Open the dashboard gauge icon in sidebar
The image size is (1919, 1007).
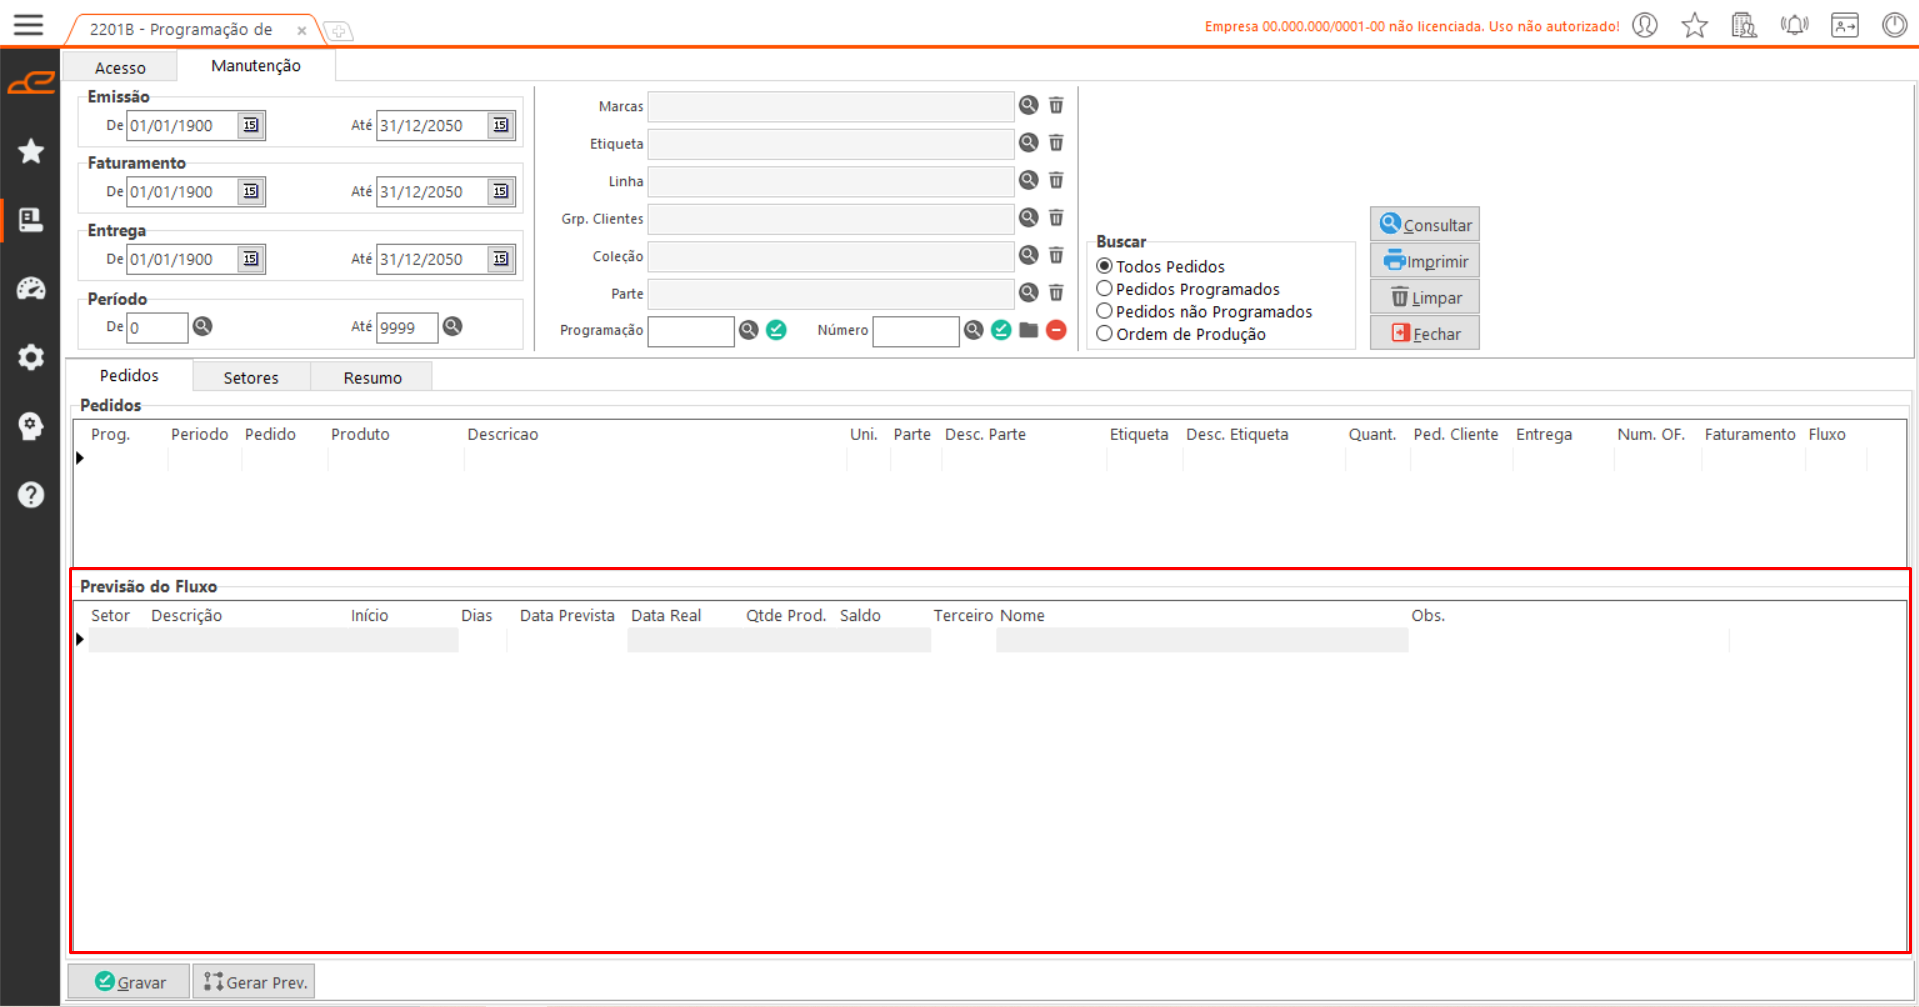pos(31,289)
